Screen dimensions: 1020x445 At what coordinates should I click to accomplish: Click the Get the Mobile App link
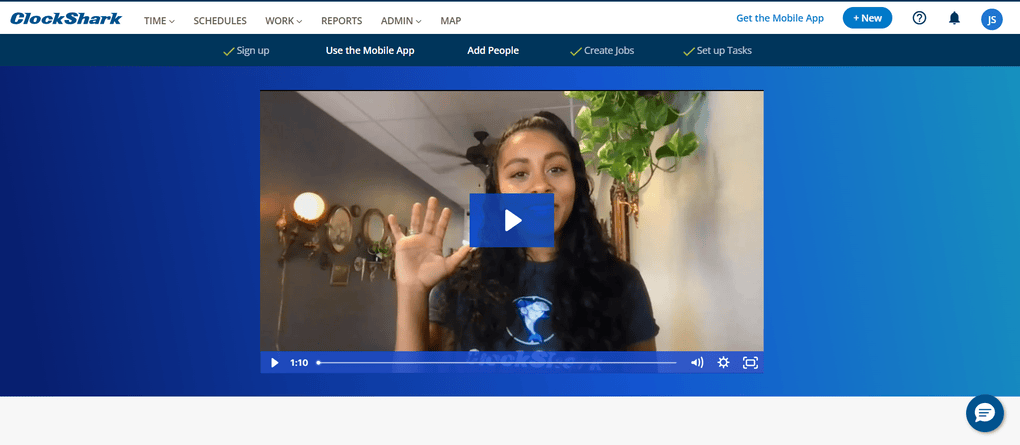tap(780, 18)
